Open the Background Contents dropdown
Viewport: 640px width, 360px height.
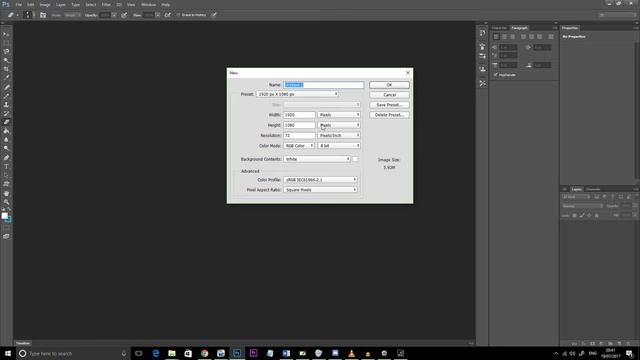(317, 159)
